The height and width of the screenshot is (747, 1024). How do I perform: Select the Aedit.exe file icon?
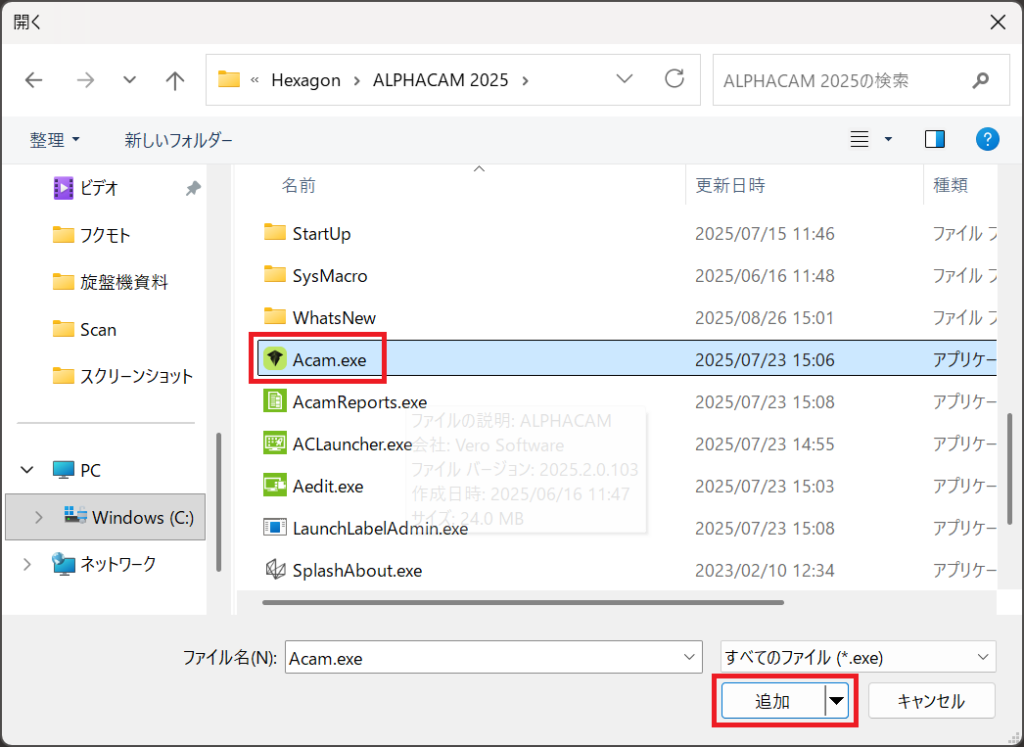tap(275, 486)
